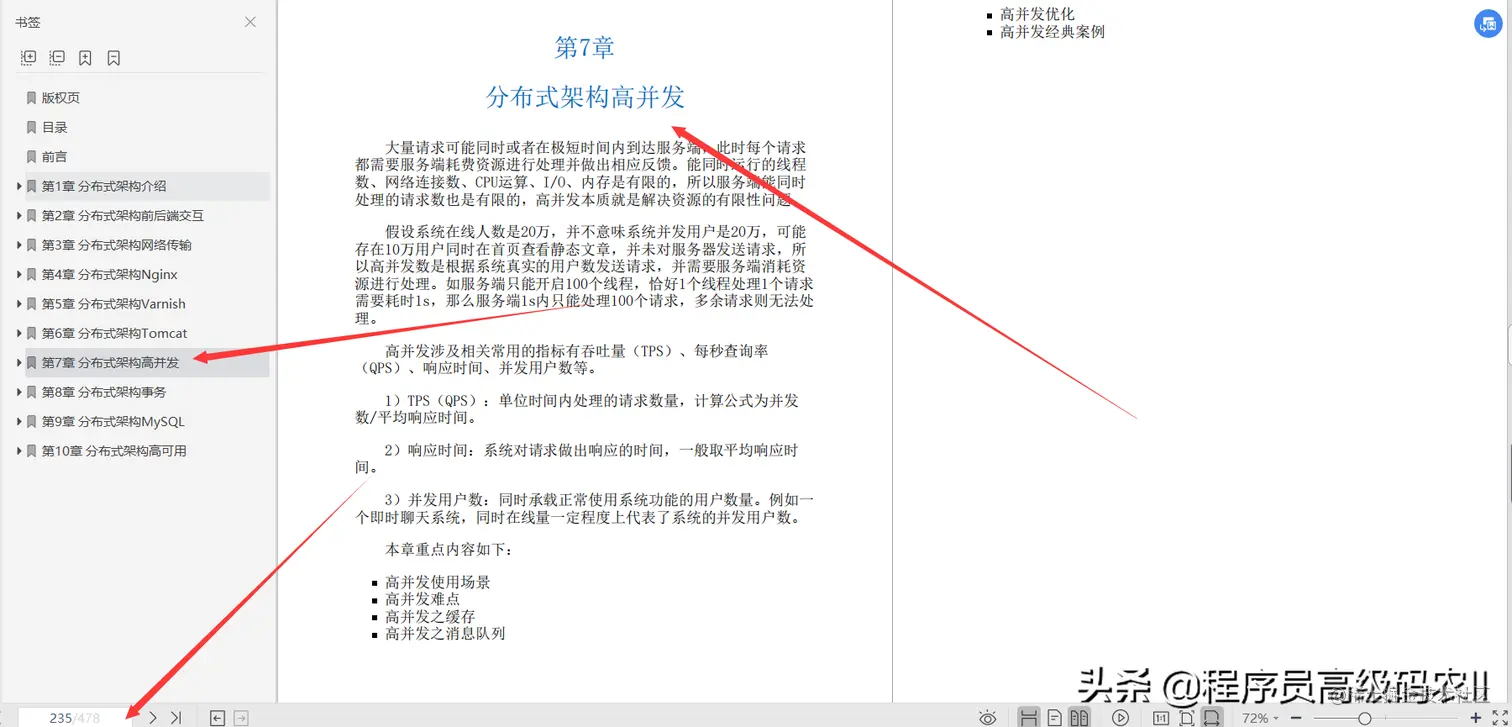Click the 本章重点内容如下 line
Viewport: 1512px width, 727px height.
coord(449,550)
